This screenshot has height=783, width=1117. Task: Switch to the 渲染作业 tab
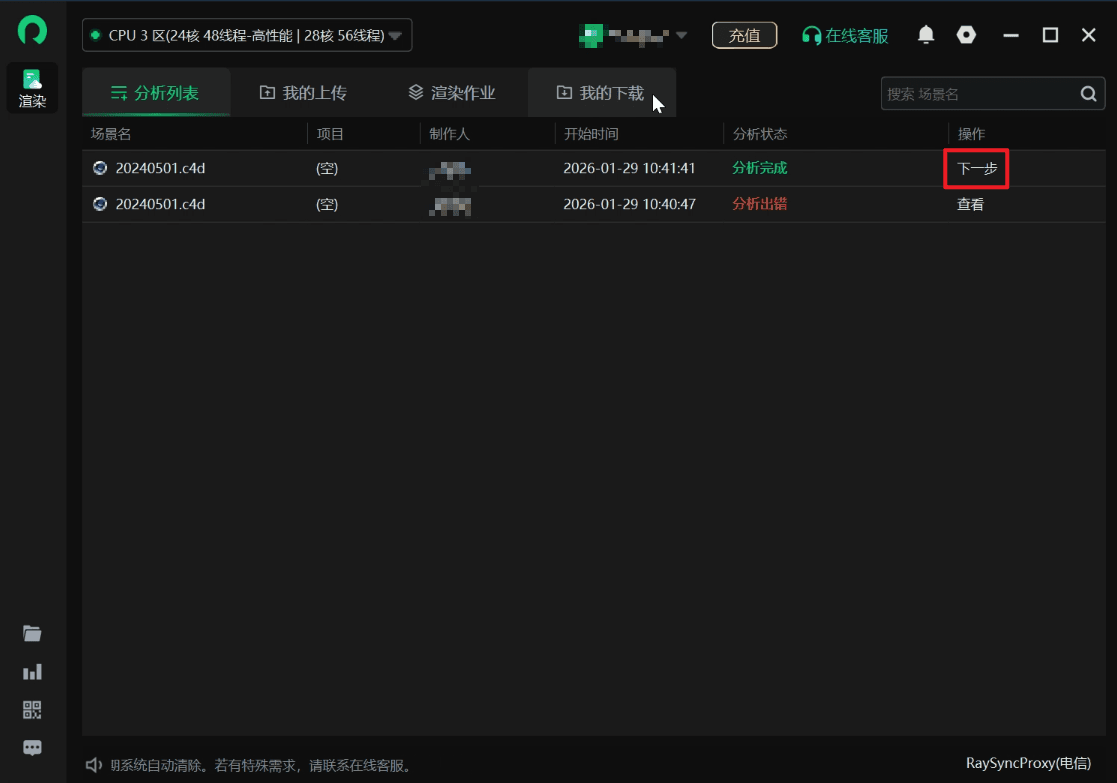point(451,93)
